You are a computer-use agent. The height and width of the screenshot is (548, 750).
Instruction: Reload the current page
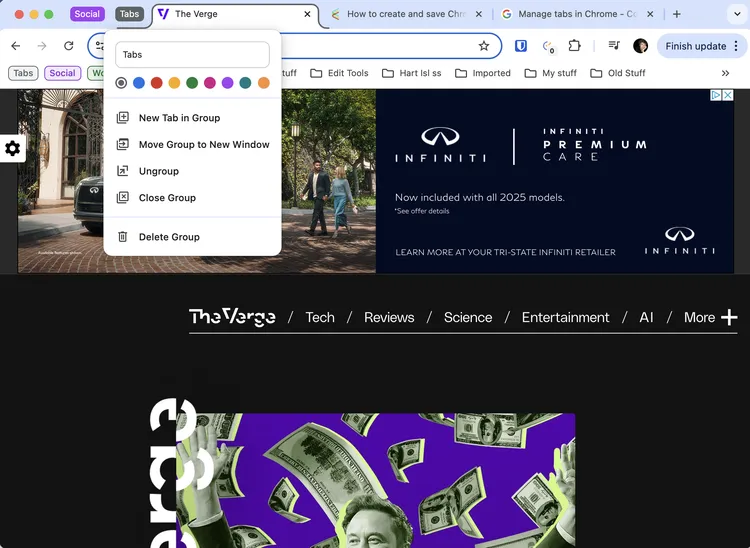[68, 46]
